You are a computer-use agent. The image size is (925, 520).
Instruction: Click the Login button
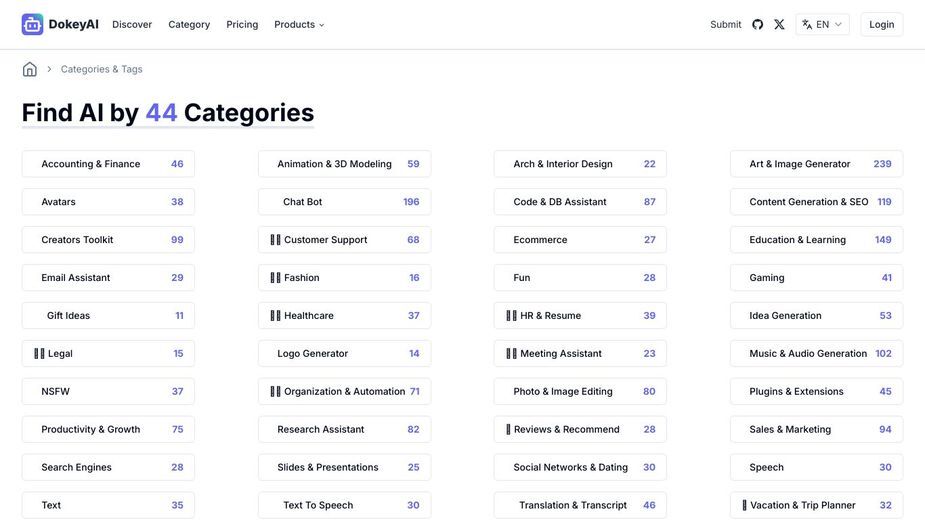881,24
